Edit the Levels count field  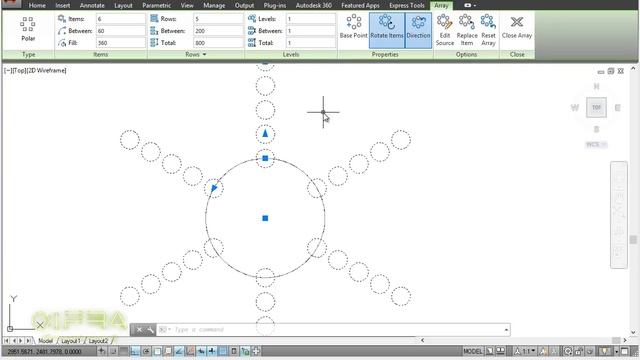coord(311,19)
